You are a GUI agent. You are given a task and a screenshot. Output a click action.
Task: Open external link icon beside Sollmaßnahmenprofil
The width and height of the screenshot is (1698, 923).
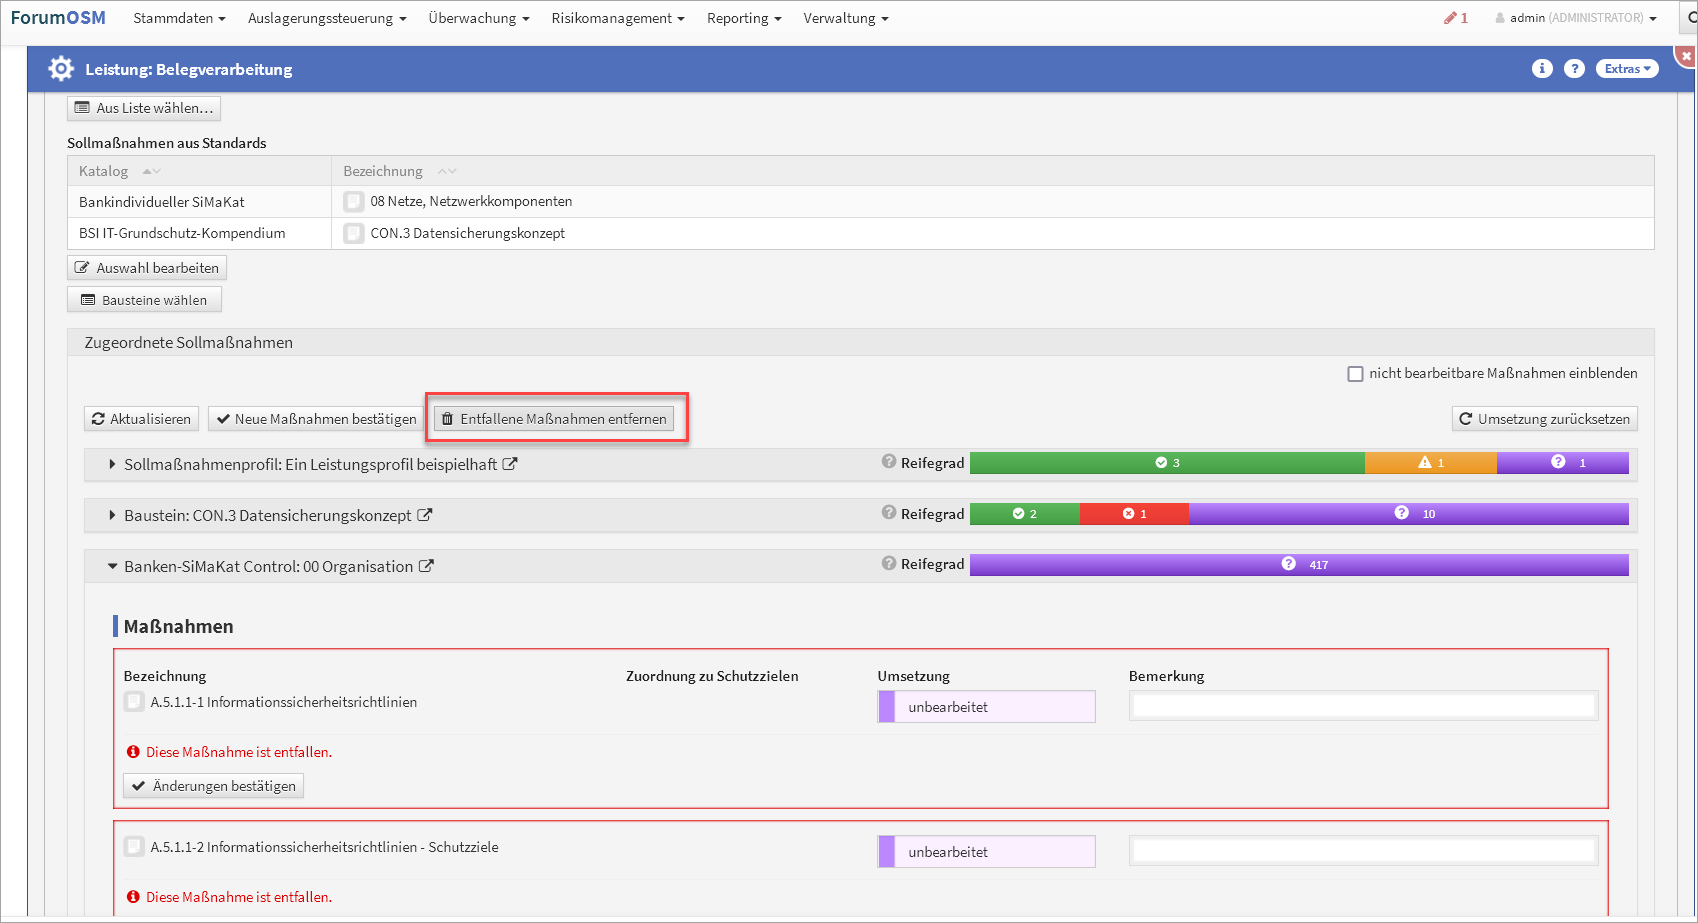pyautogui.click(x=510, y=464)
